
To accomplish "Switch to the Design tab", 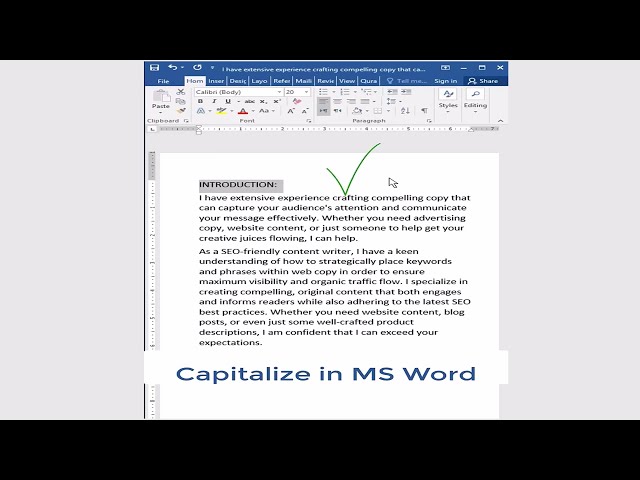I will (x=238, y=81).
